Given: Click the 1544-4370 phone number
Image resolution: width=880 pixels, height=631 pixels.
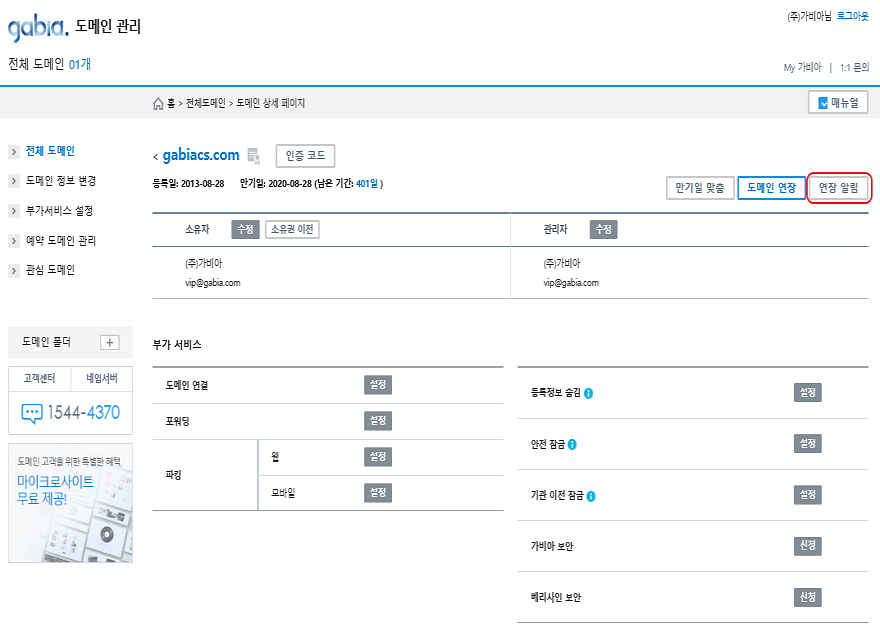Looking at the screenshot, I should tap(84, 413).
